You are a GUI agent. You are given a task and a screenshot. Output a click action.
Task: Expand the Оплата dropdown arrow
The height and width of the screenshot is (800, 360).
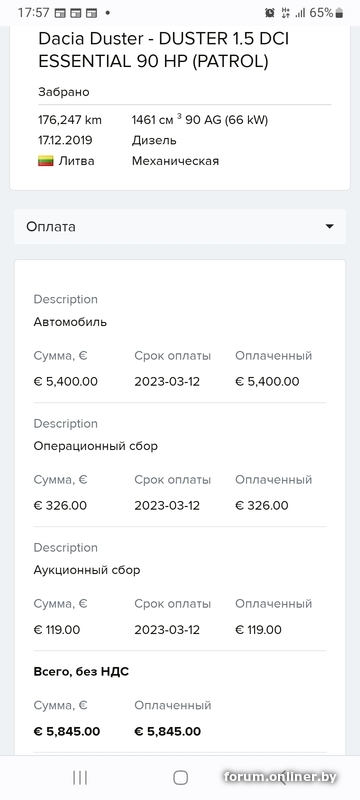coord(330,227)
